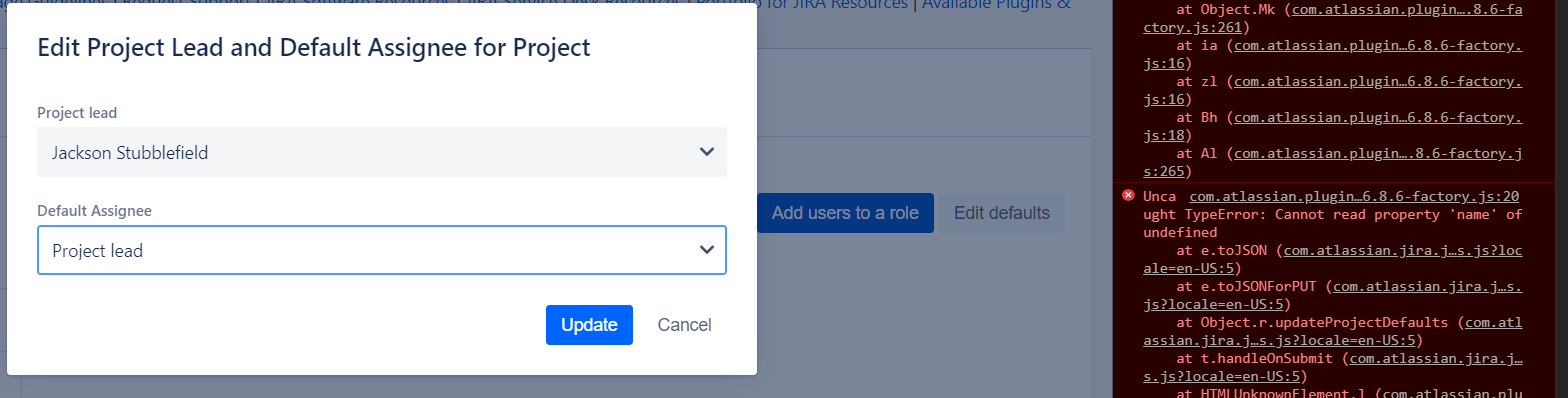The image size is (1568, 398).
Task: Open the source link for 'at zl' frame
Action: pyautogui.click(x=1333, y=90)
